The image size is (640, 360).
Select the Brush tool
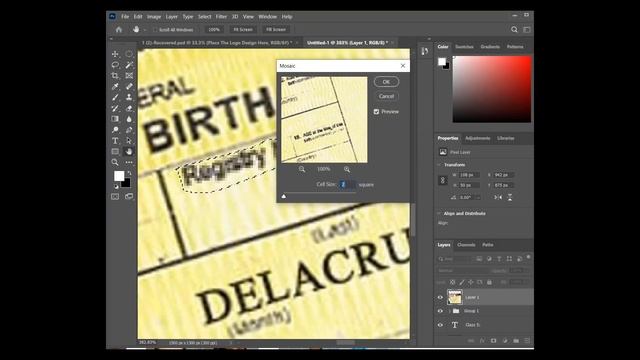115,97
